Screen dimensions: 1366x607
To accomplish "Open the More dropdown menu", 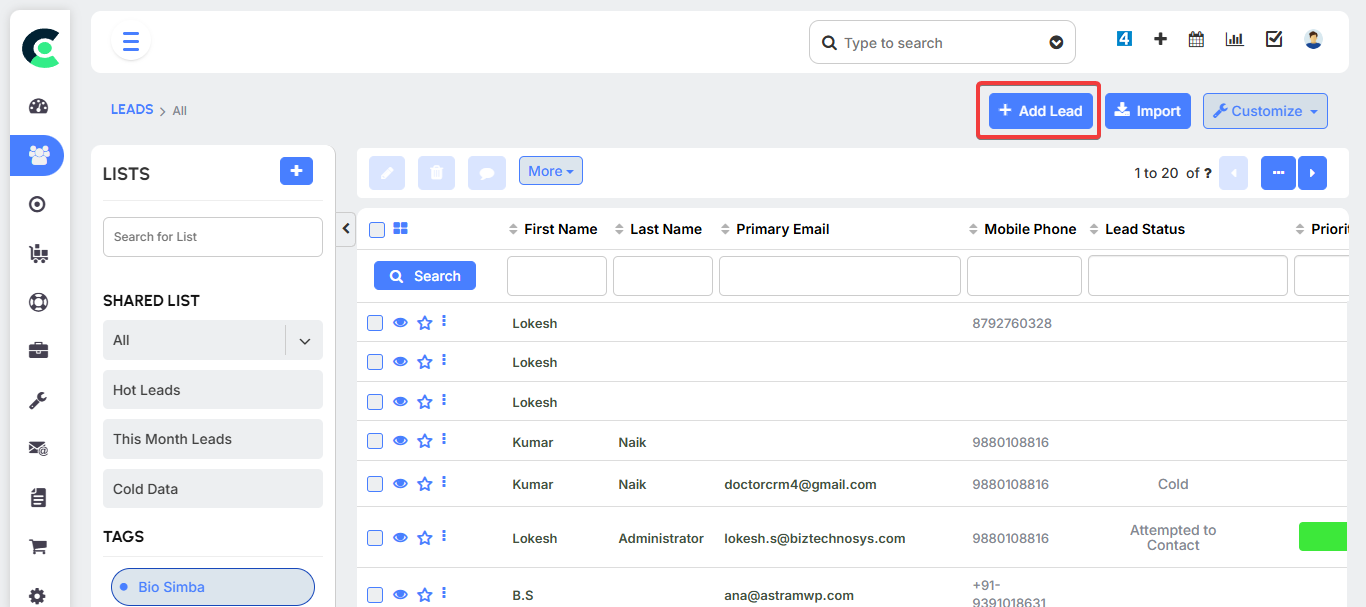I will (550, 171).
